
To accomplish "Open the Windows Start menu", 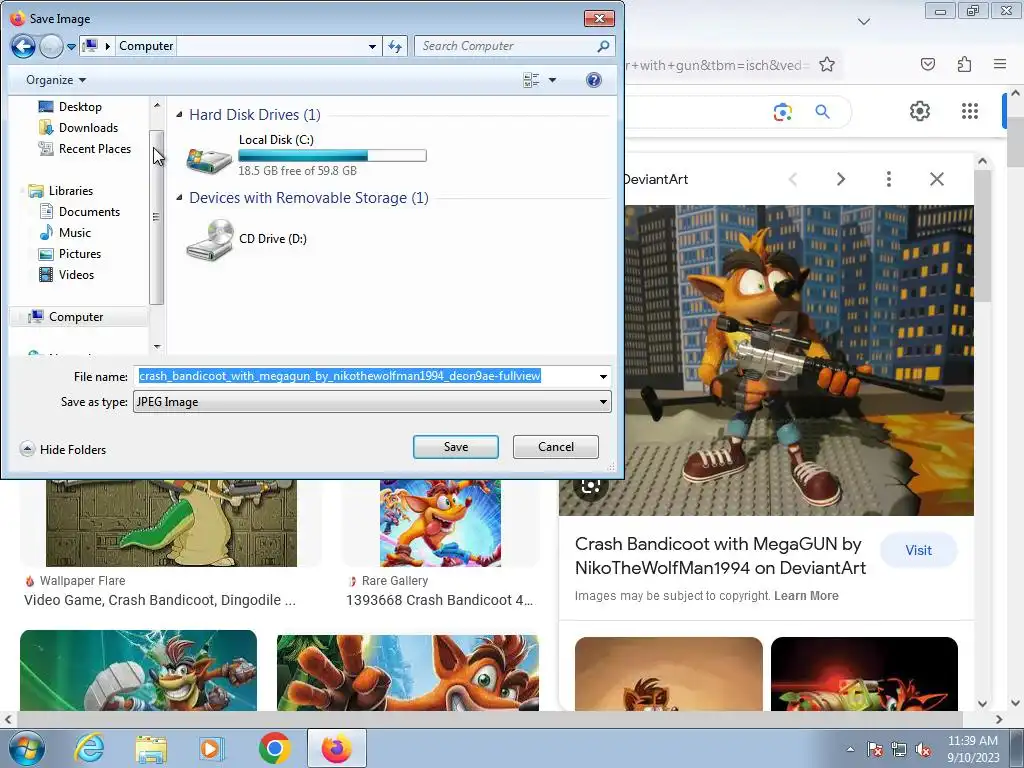I will point(27,748).
